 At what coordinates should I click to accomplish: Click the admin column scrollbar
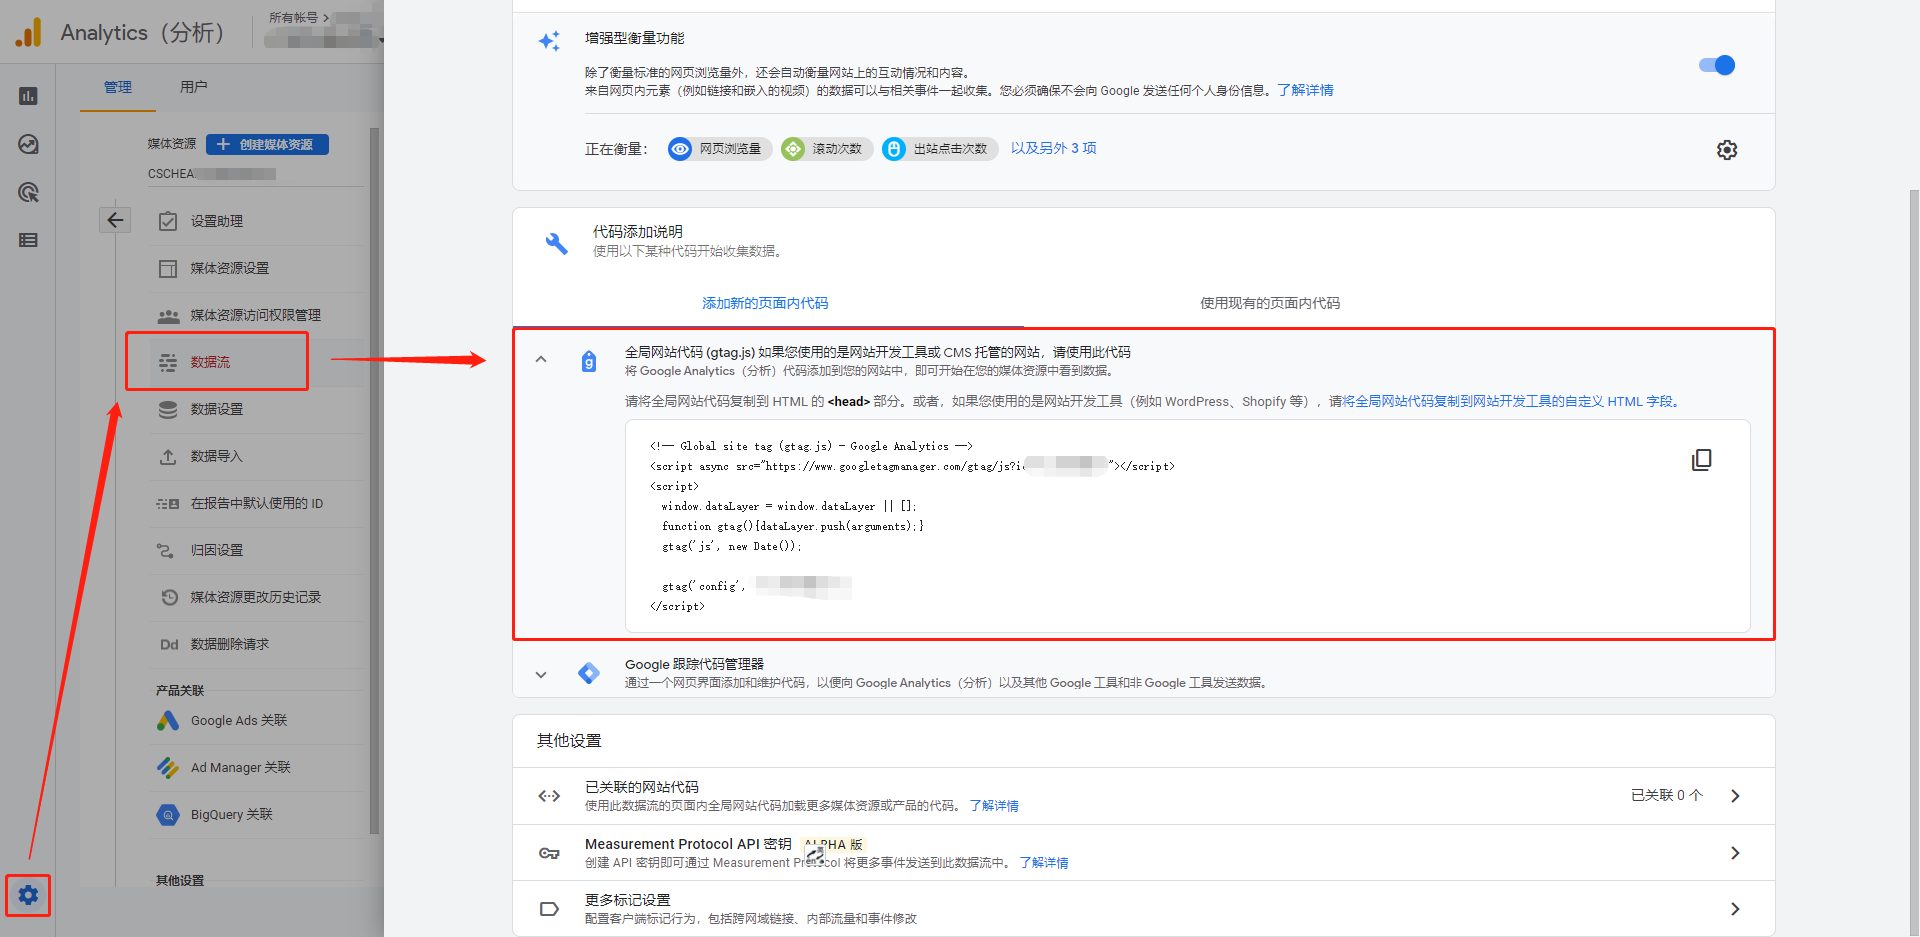click(x=375, y=480)
